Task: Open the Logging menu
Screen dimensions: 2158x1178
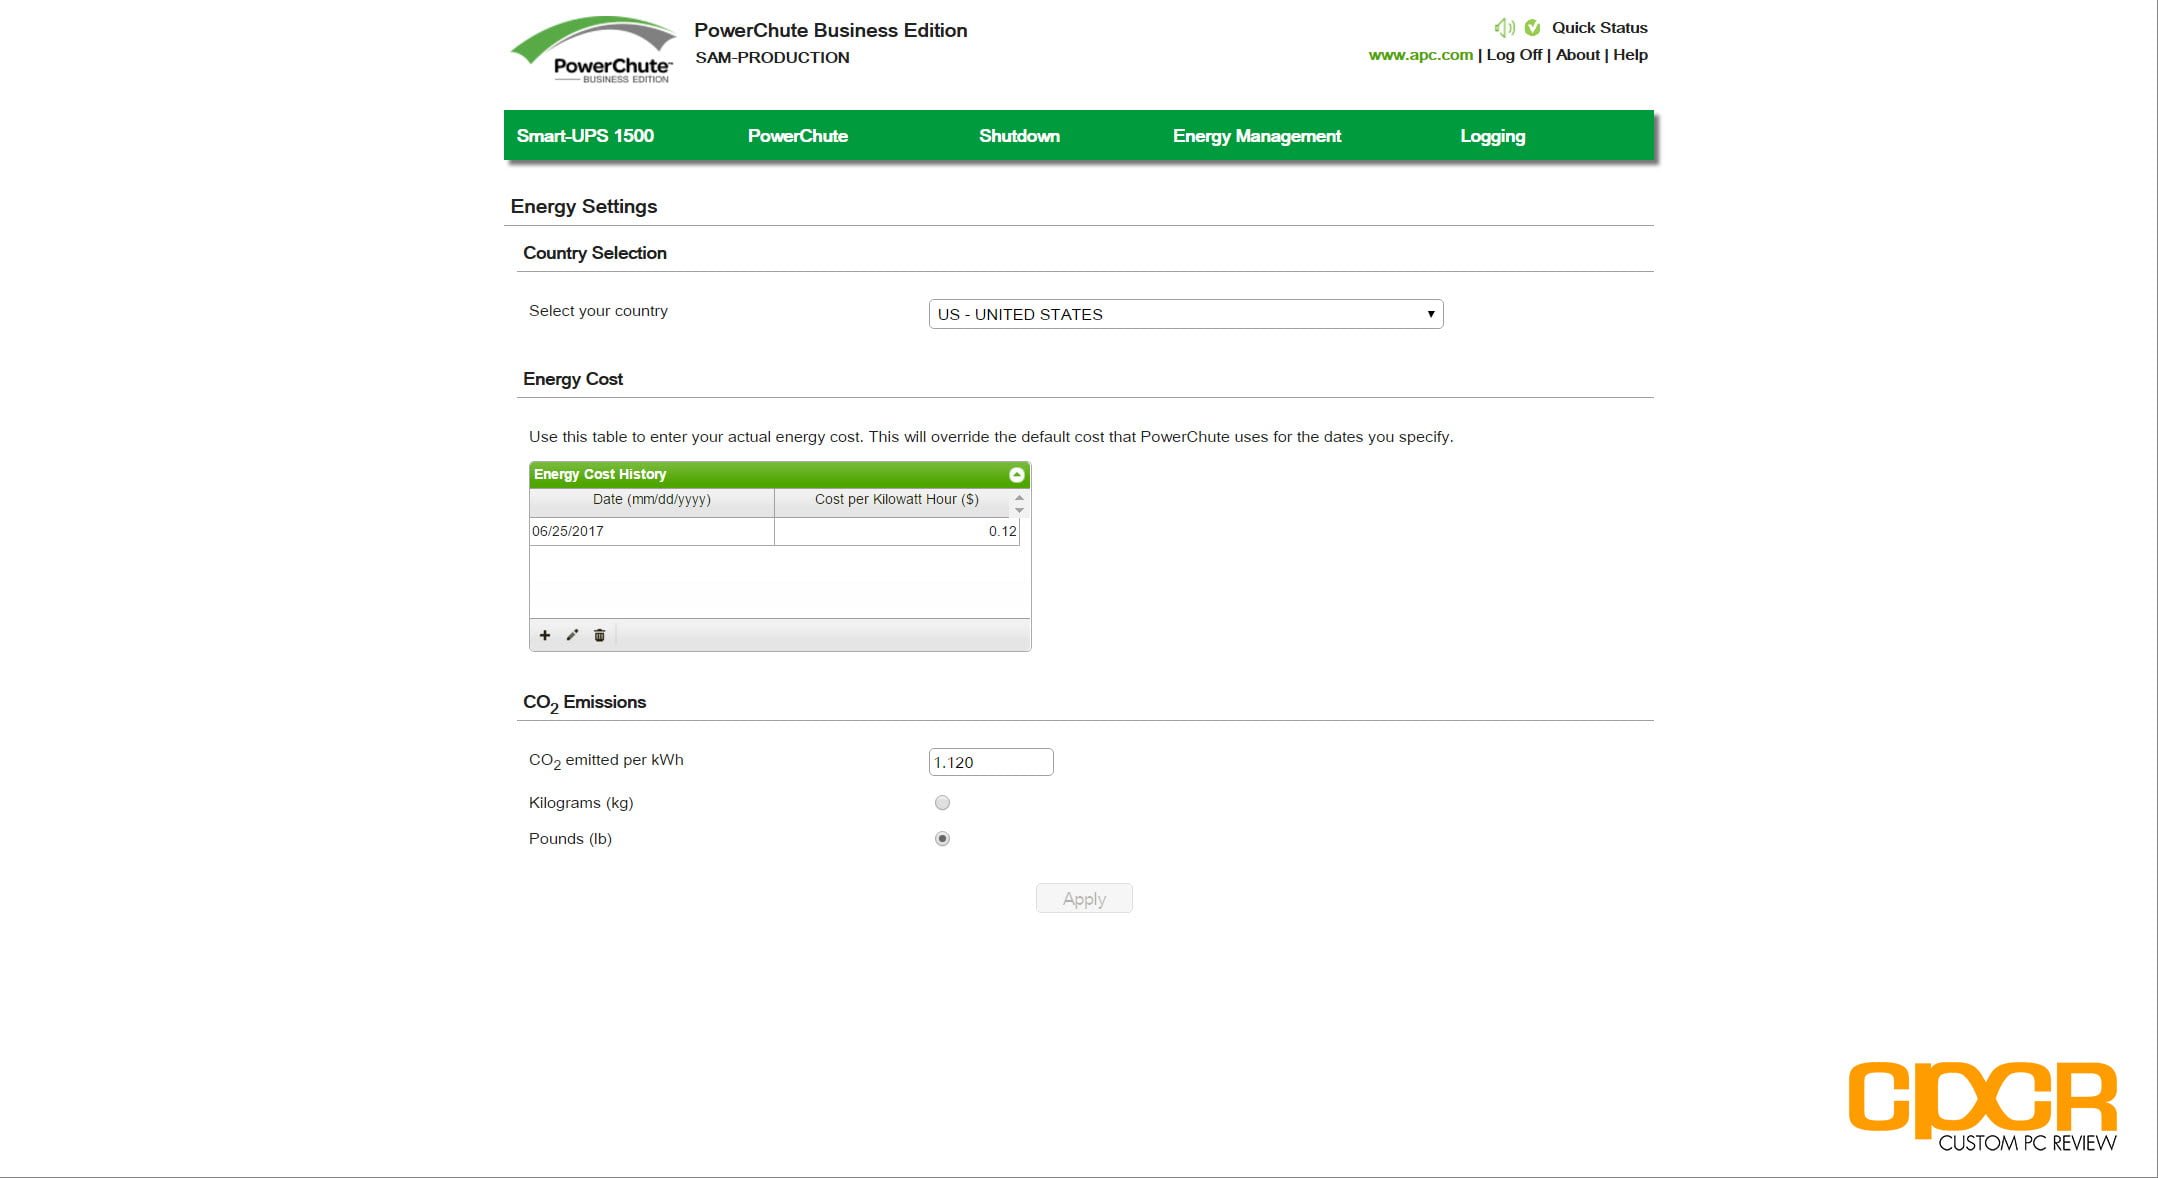Action: 1492,136
